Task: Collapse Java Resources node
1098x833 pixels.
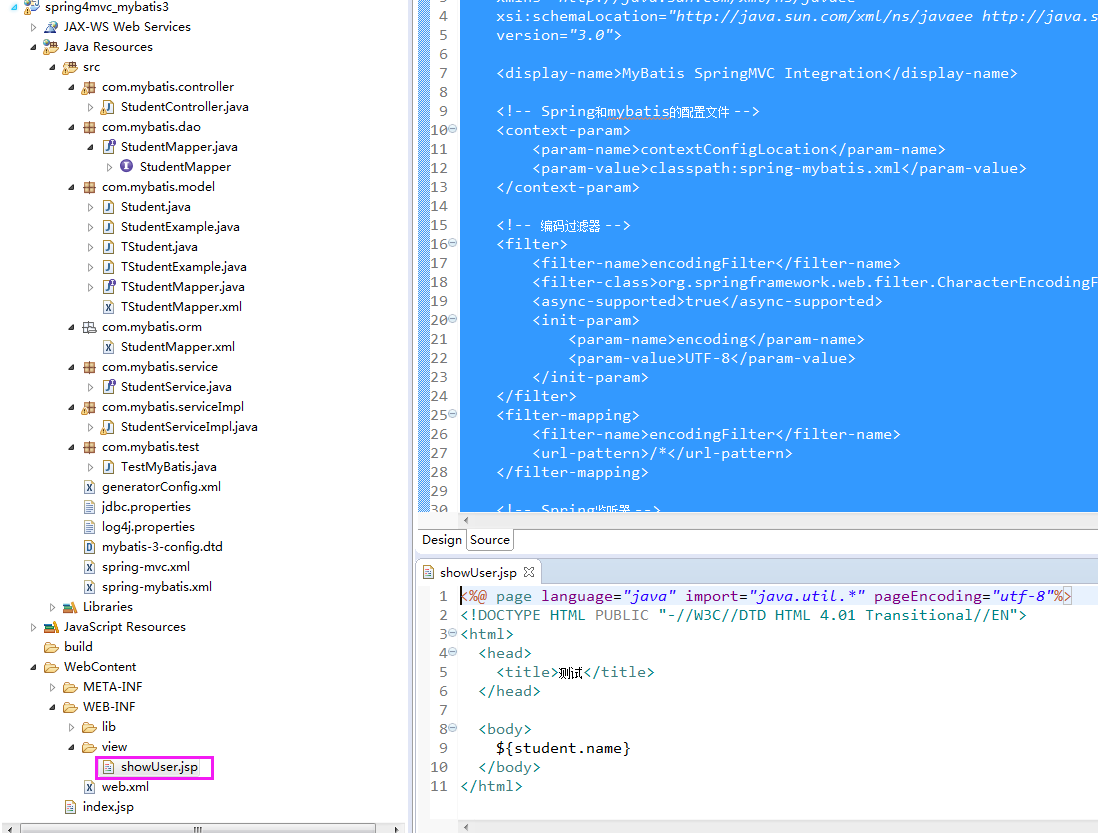Action: [x=33, y=47]
